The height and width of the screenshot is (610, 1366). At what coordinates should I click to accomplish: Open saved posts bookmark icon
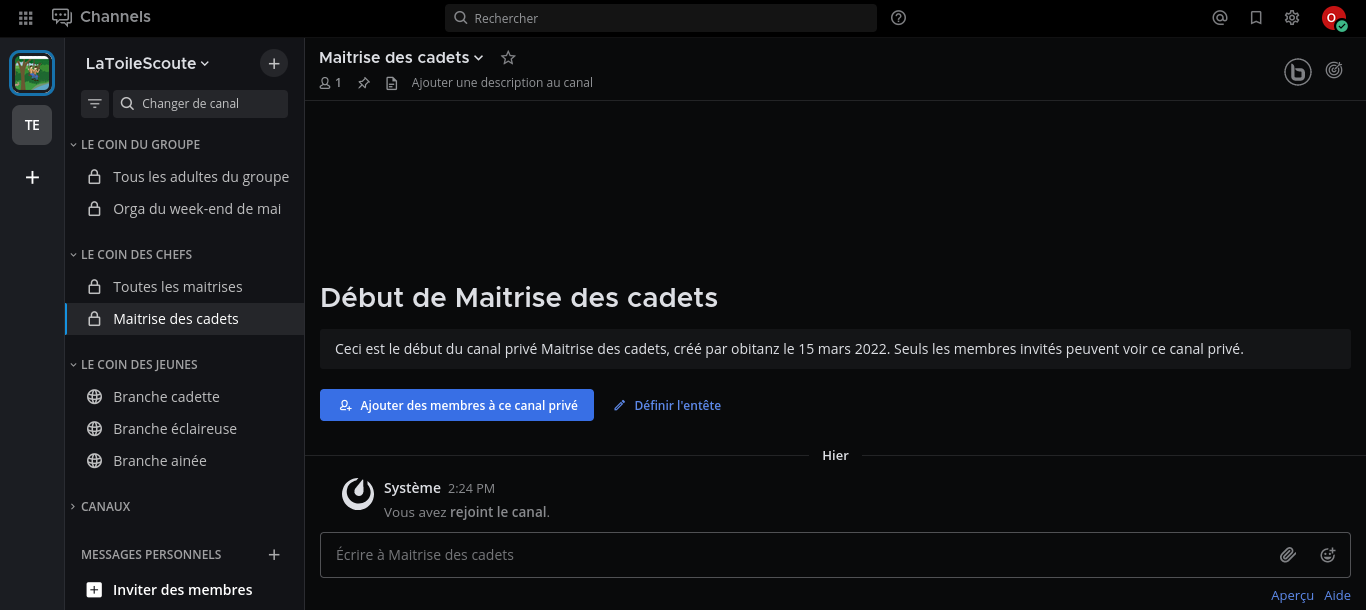pyautogui.click(x=1256, y=18)
